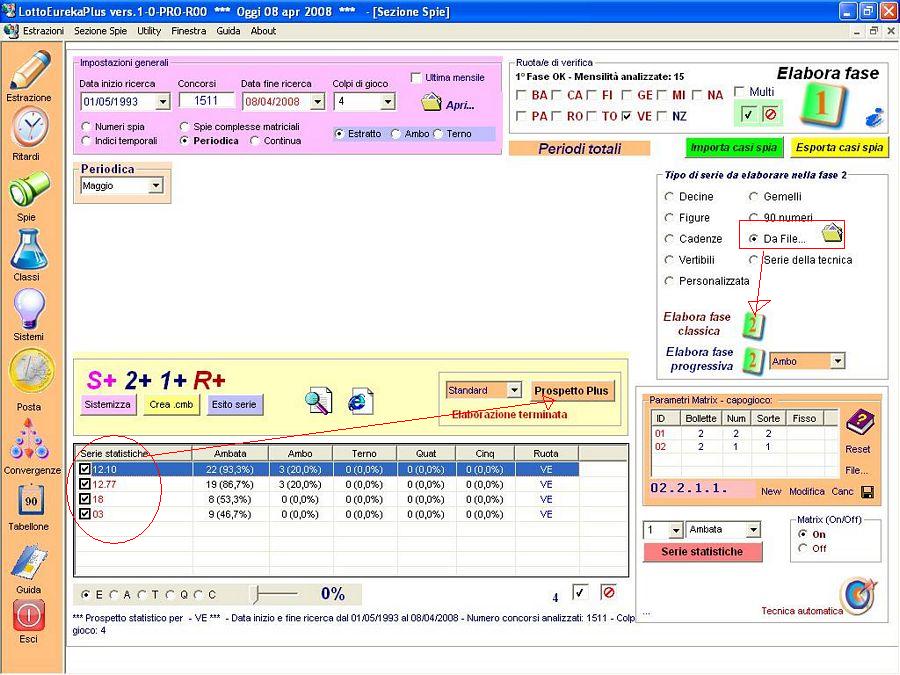Screen dimensions: 900x675
Task: Open the Sezione Spie menu
Action: 100,31
